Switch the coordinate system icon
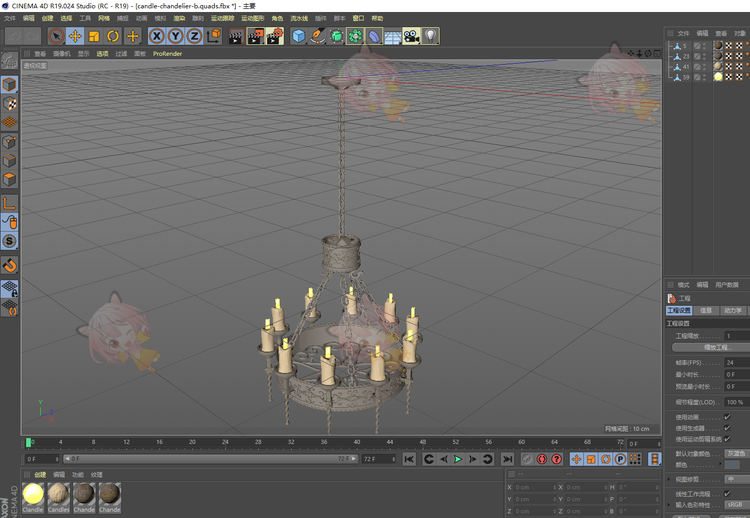Screen dimensions: 750x518 (214, 36)
